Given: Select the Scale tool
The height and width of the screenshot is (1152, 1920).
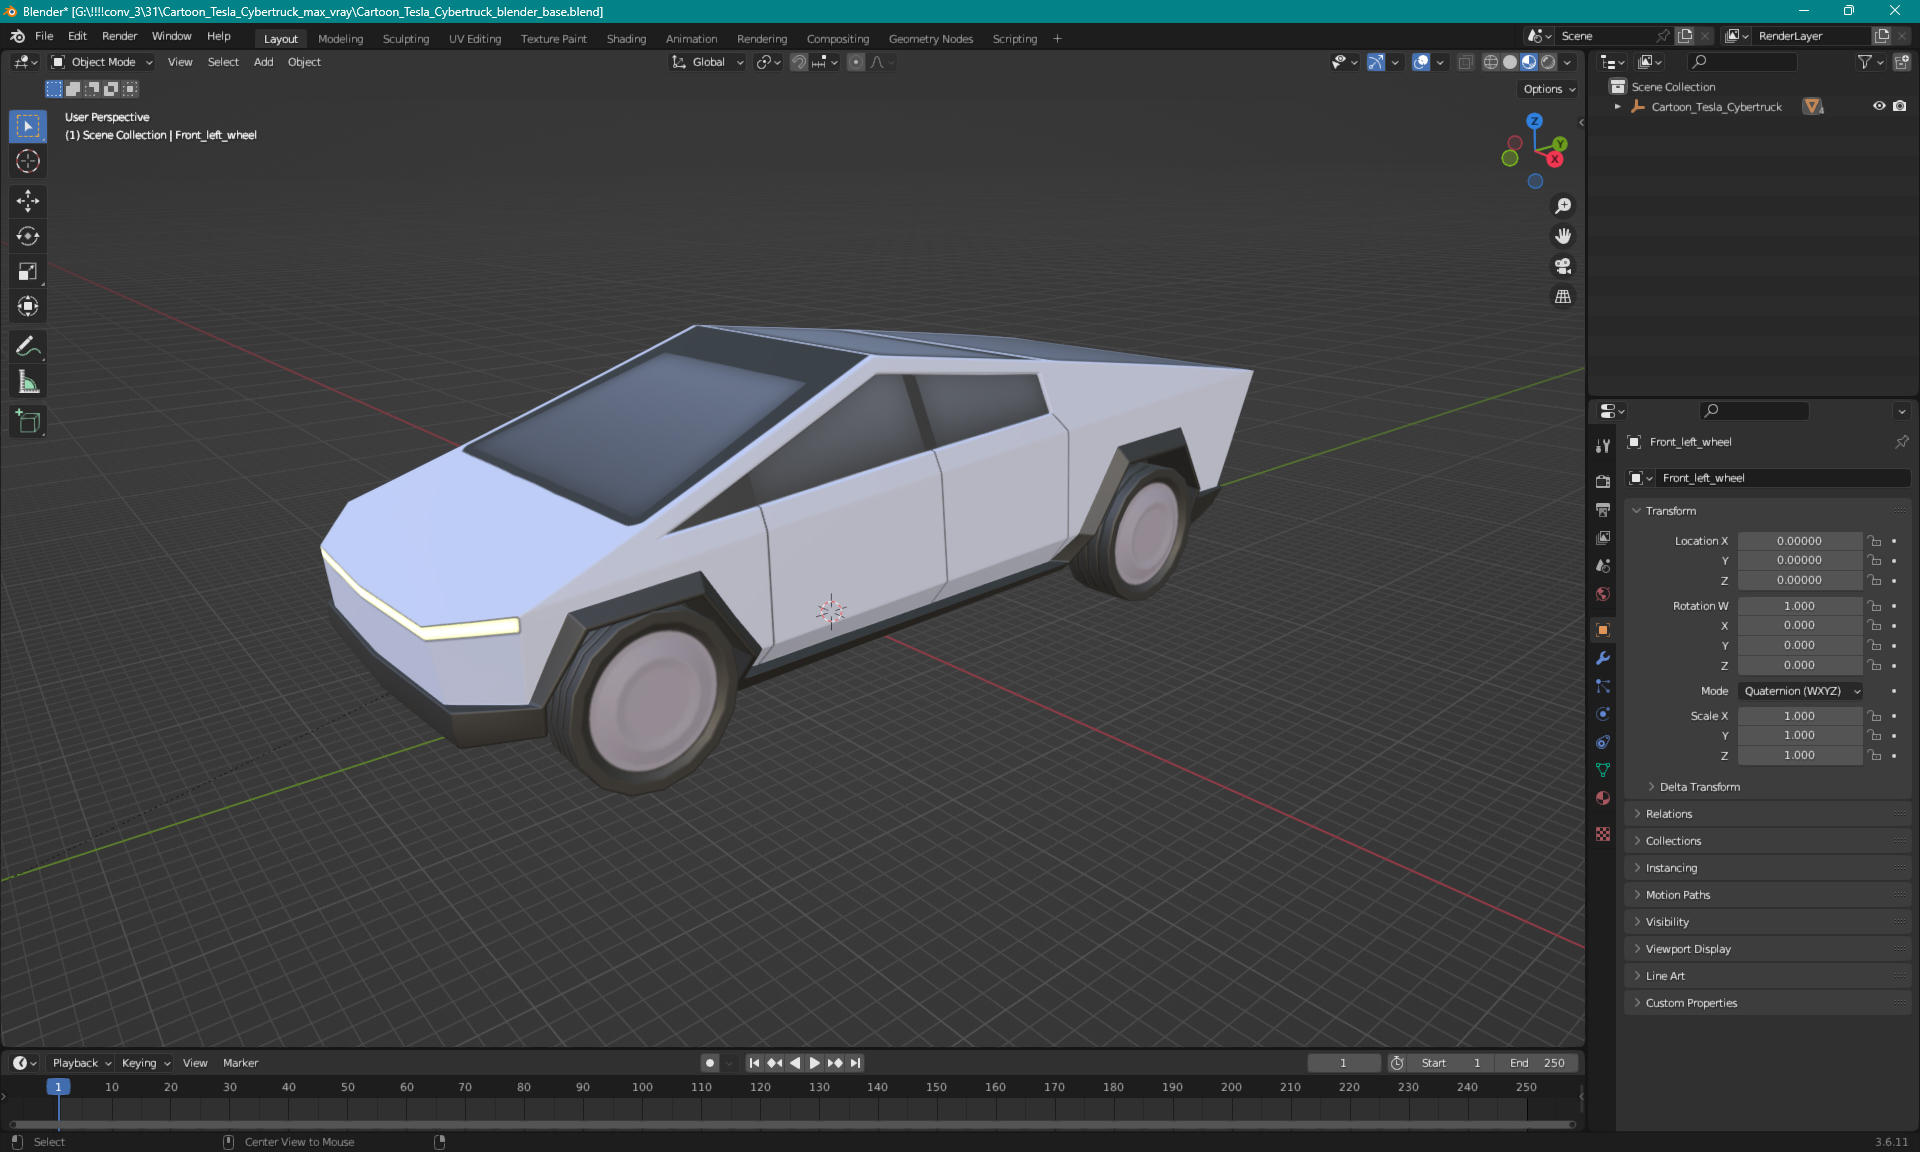Looking at the screenshot, I should tap(28, 271).
